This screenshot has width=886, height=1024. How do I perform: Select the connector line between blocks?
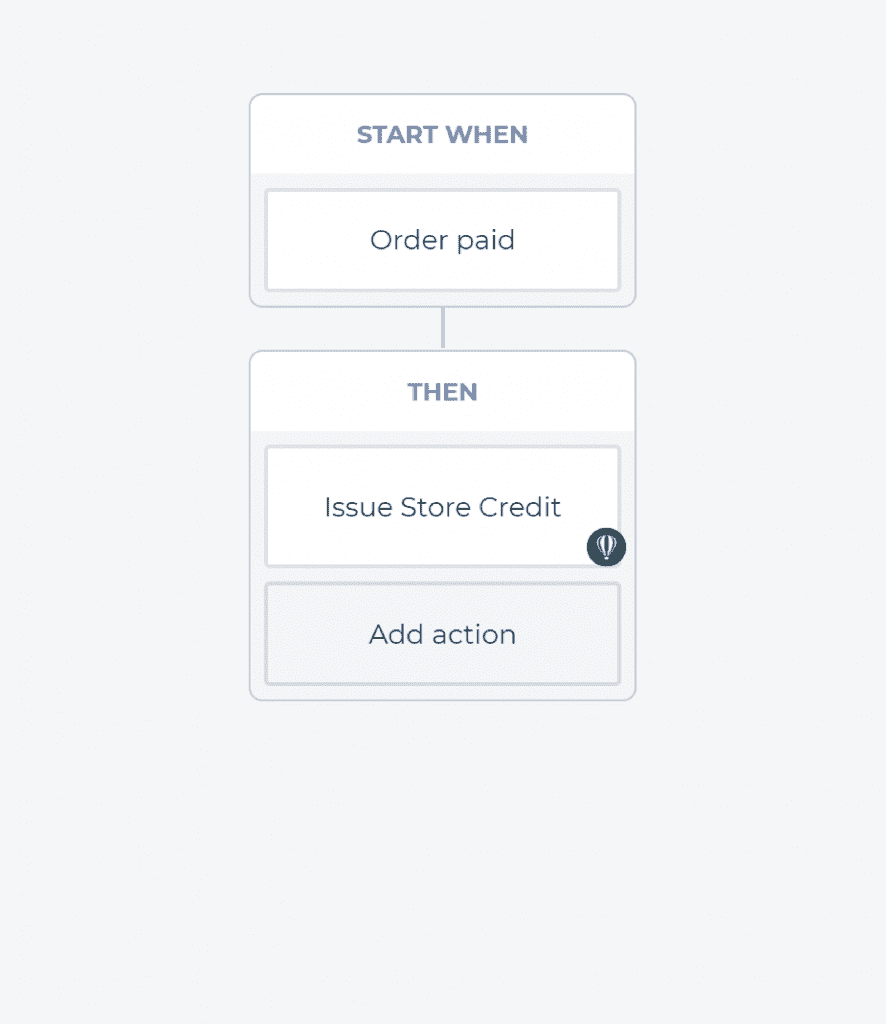pyautogui.click(x=443, y=328)
